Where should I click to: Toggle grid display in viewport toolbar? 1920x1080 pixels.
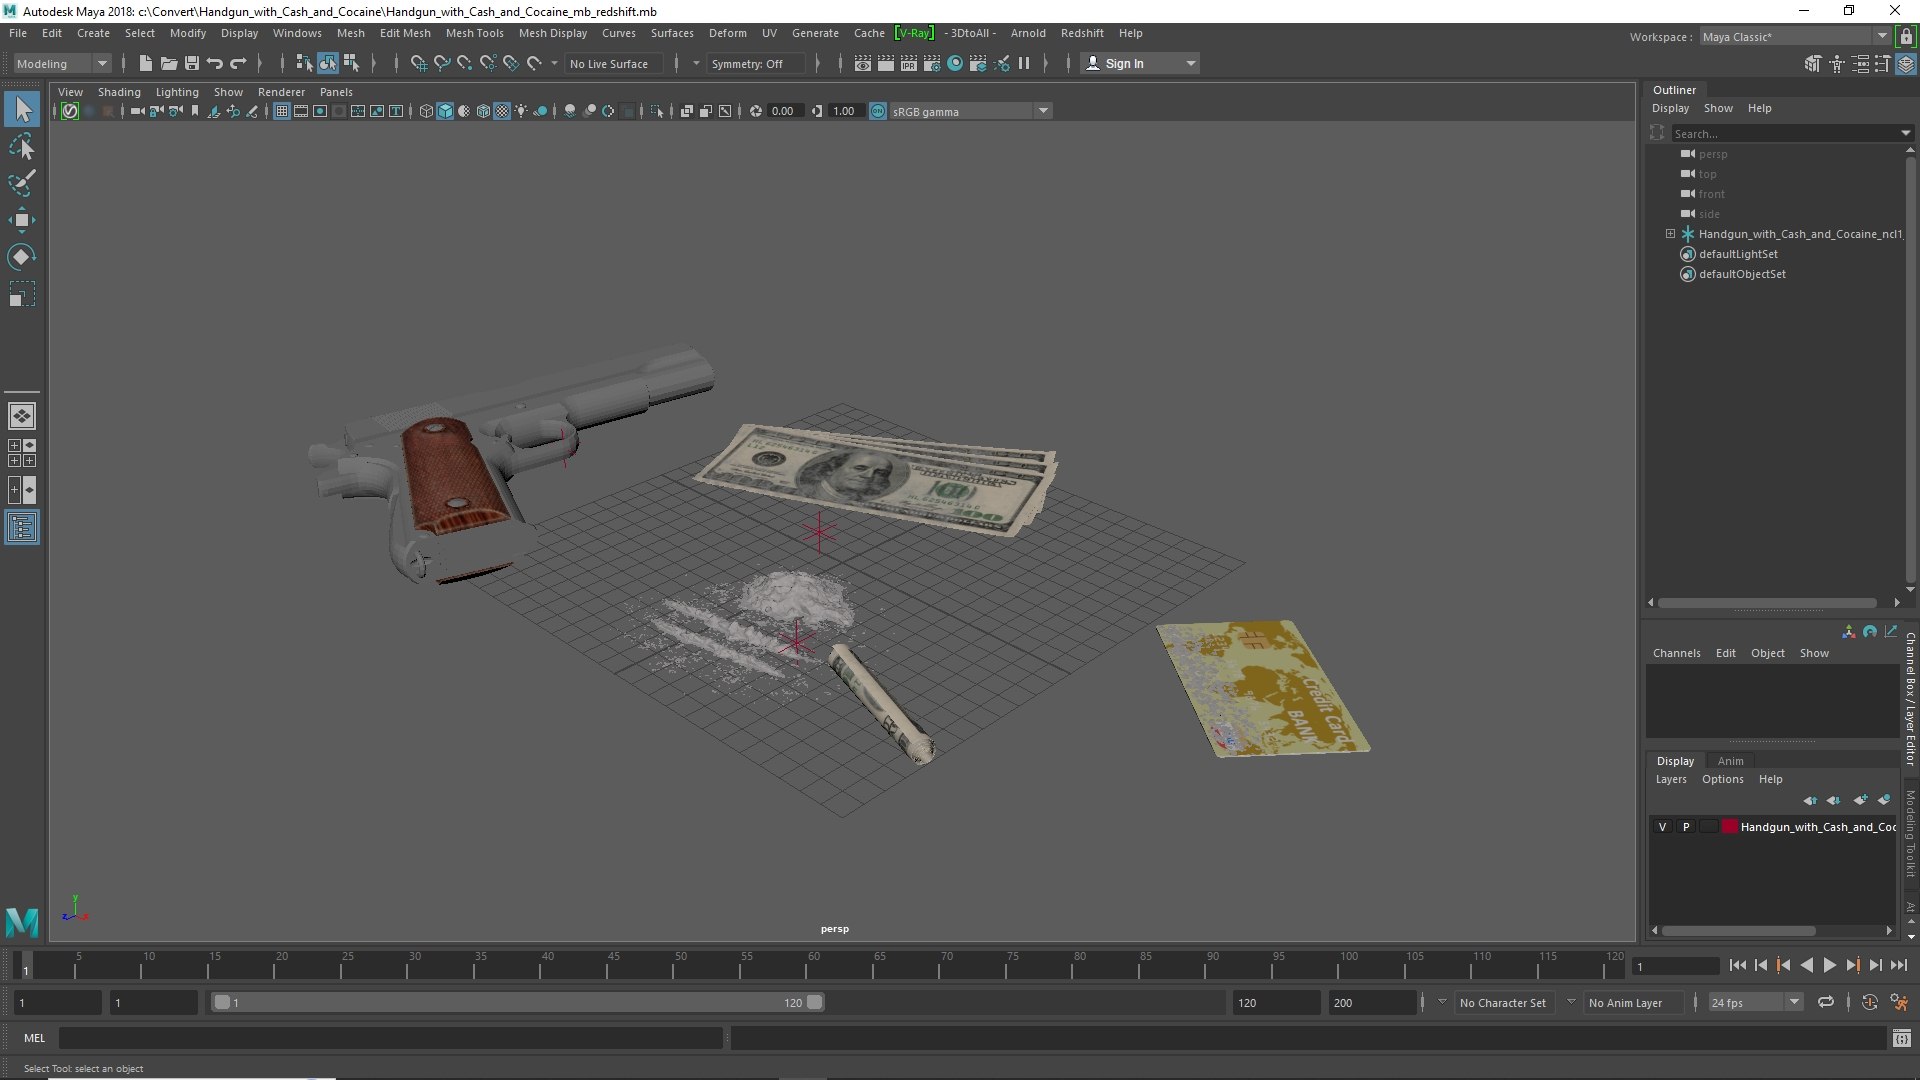(x=282, y=111)
